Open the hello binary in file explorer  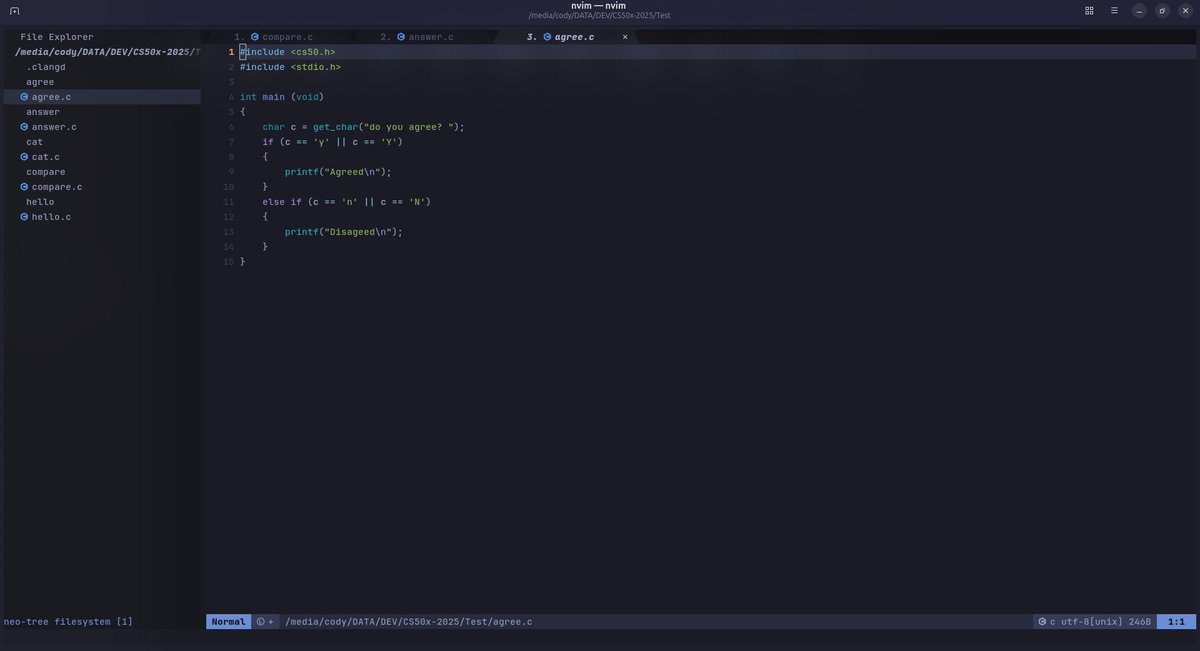click(x=40, y=202)
